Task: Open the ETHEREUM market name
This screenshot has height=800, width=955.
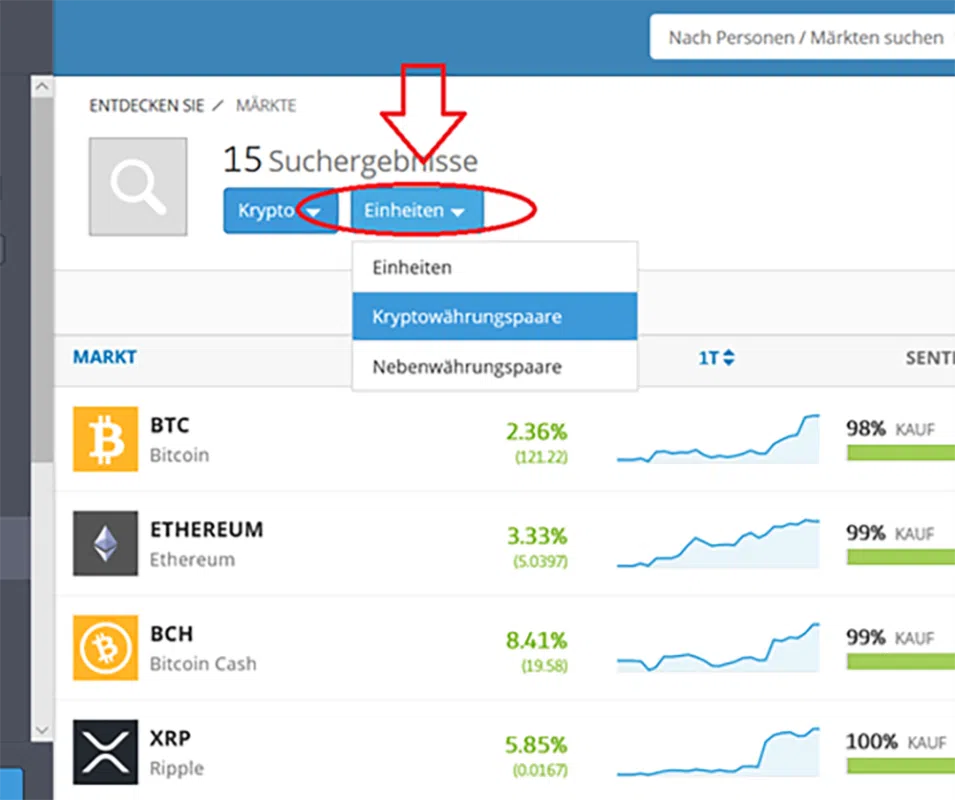Action: 207,530
